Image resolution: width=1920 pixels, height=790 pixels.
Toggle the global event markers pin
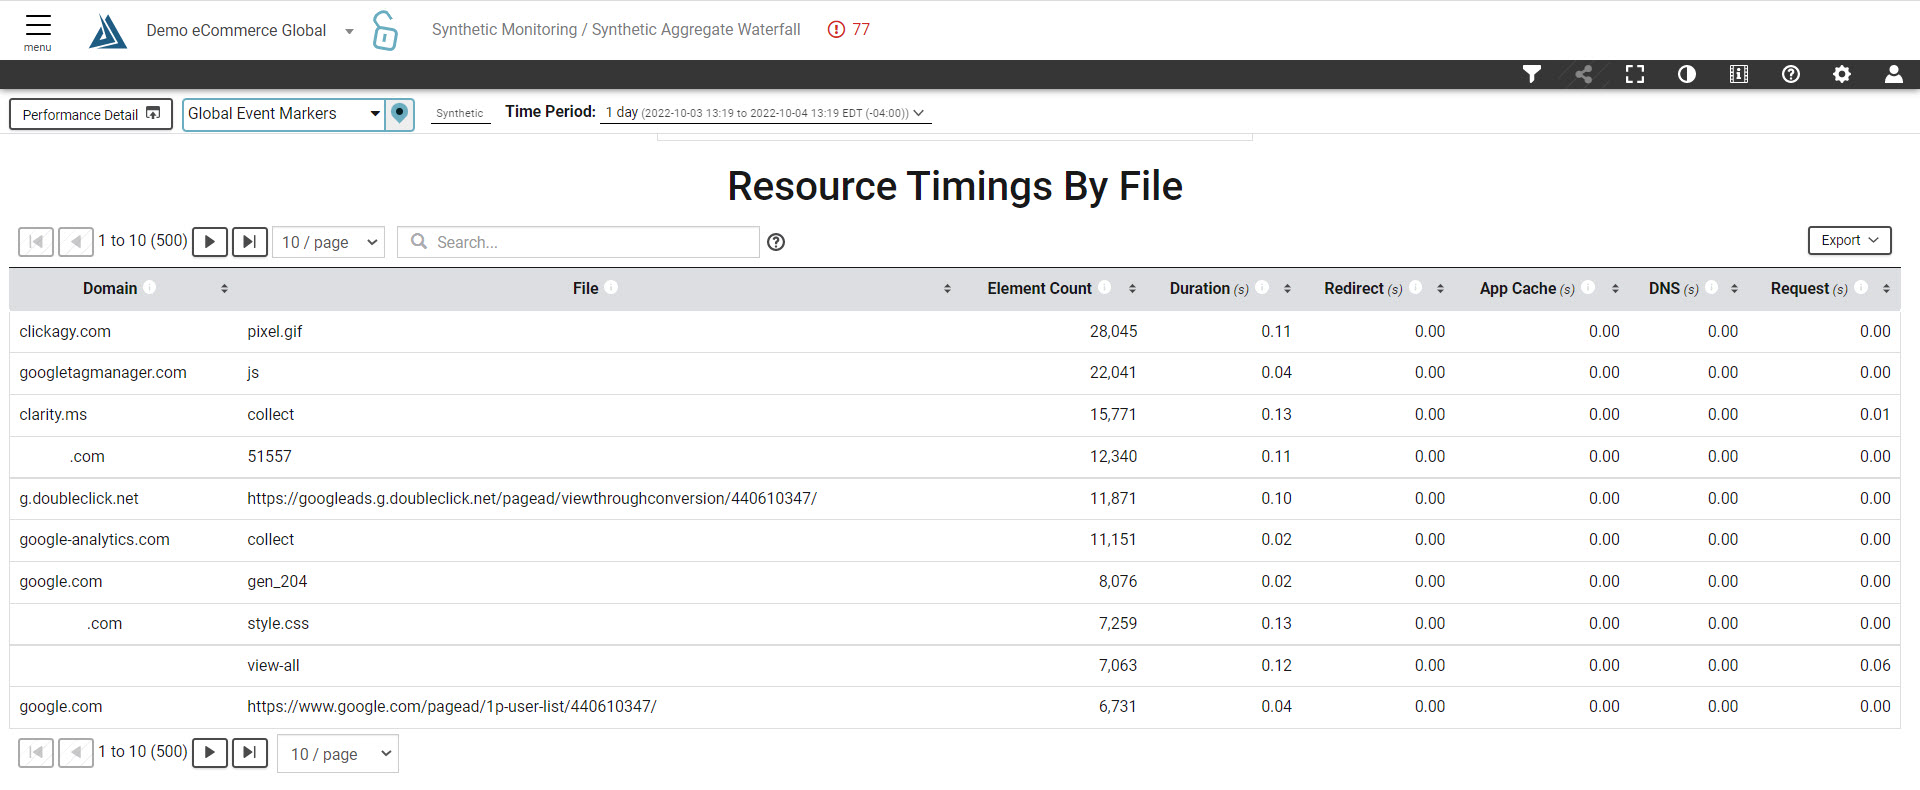click(x=400, y=114)
